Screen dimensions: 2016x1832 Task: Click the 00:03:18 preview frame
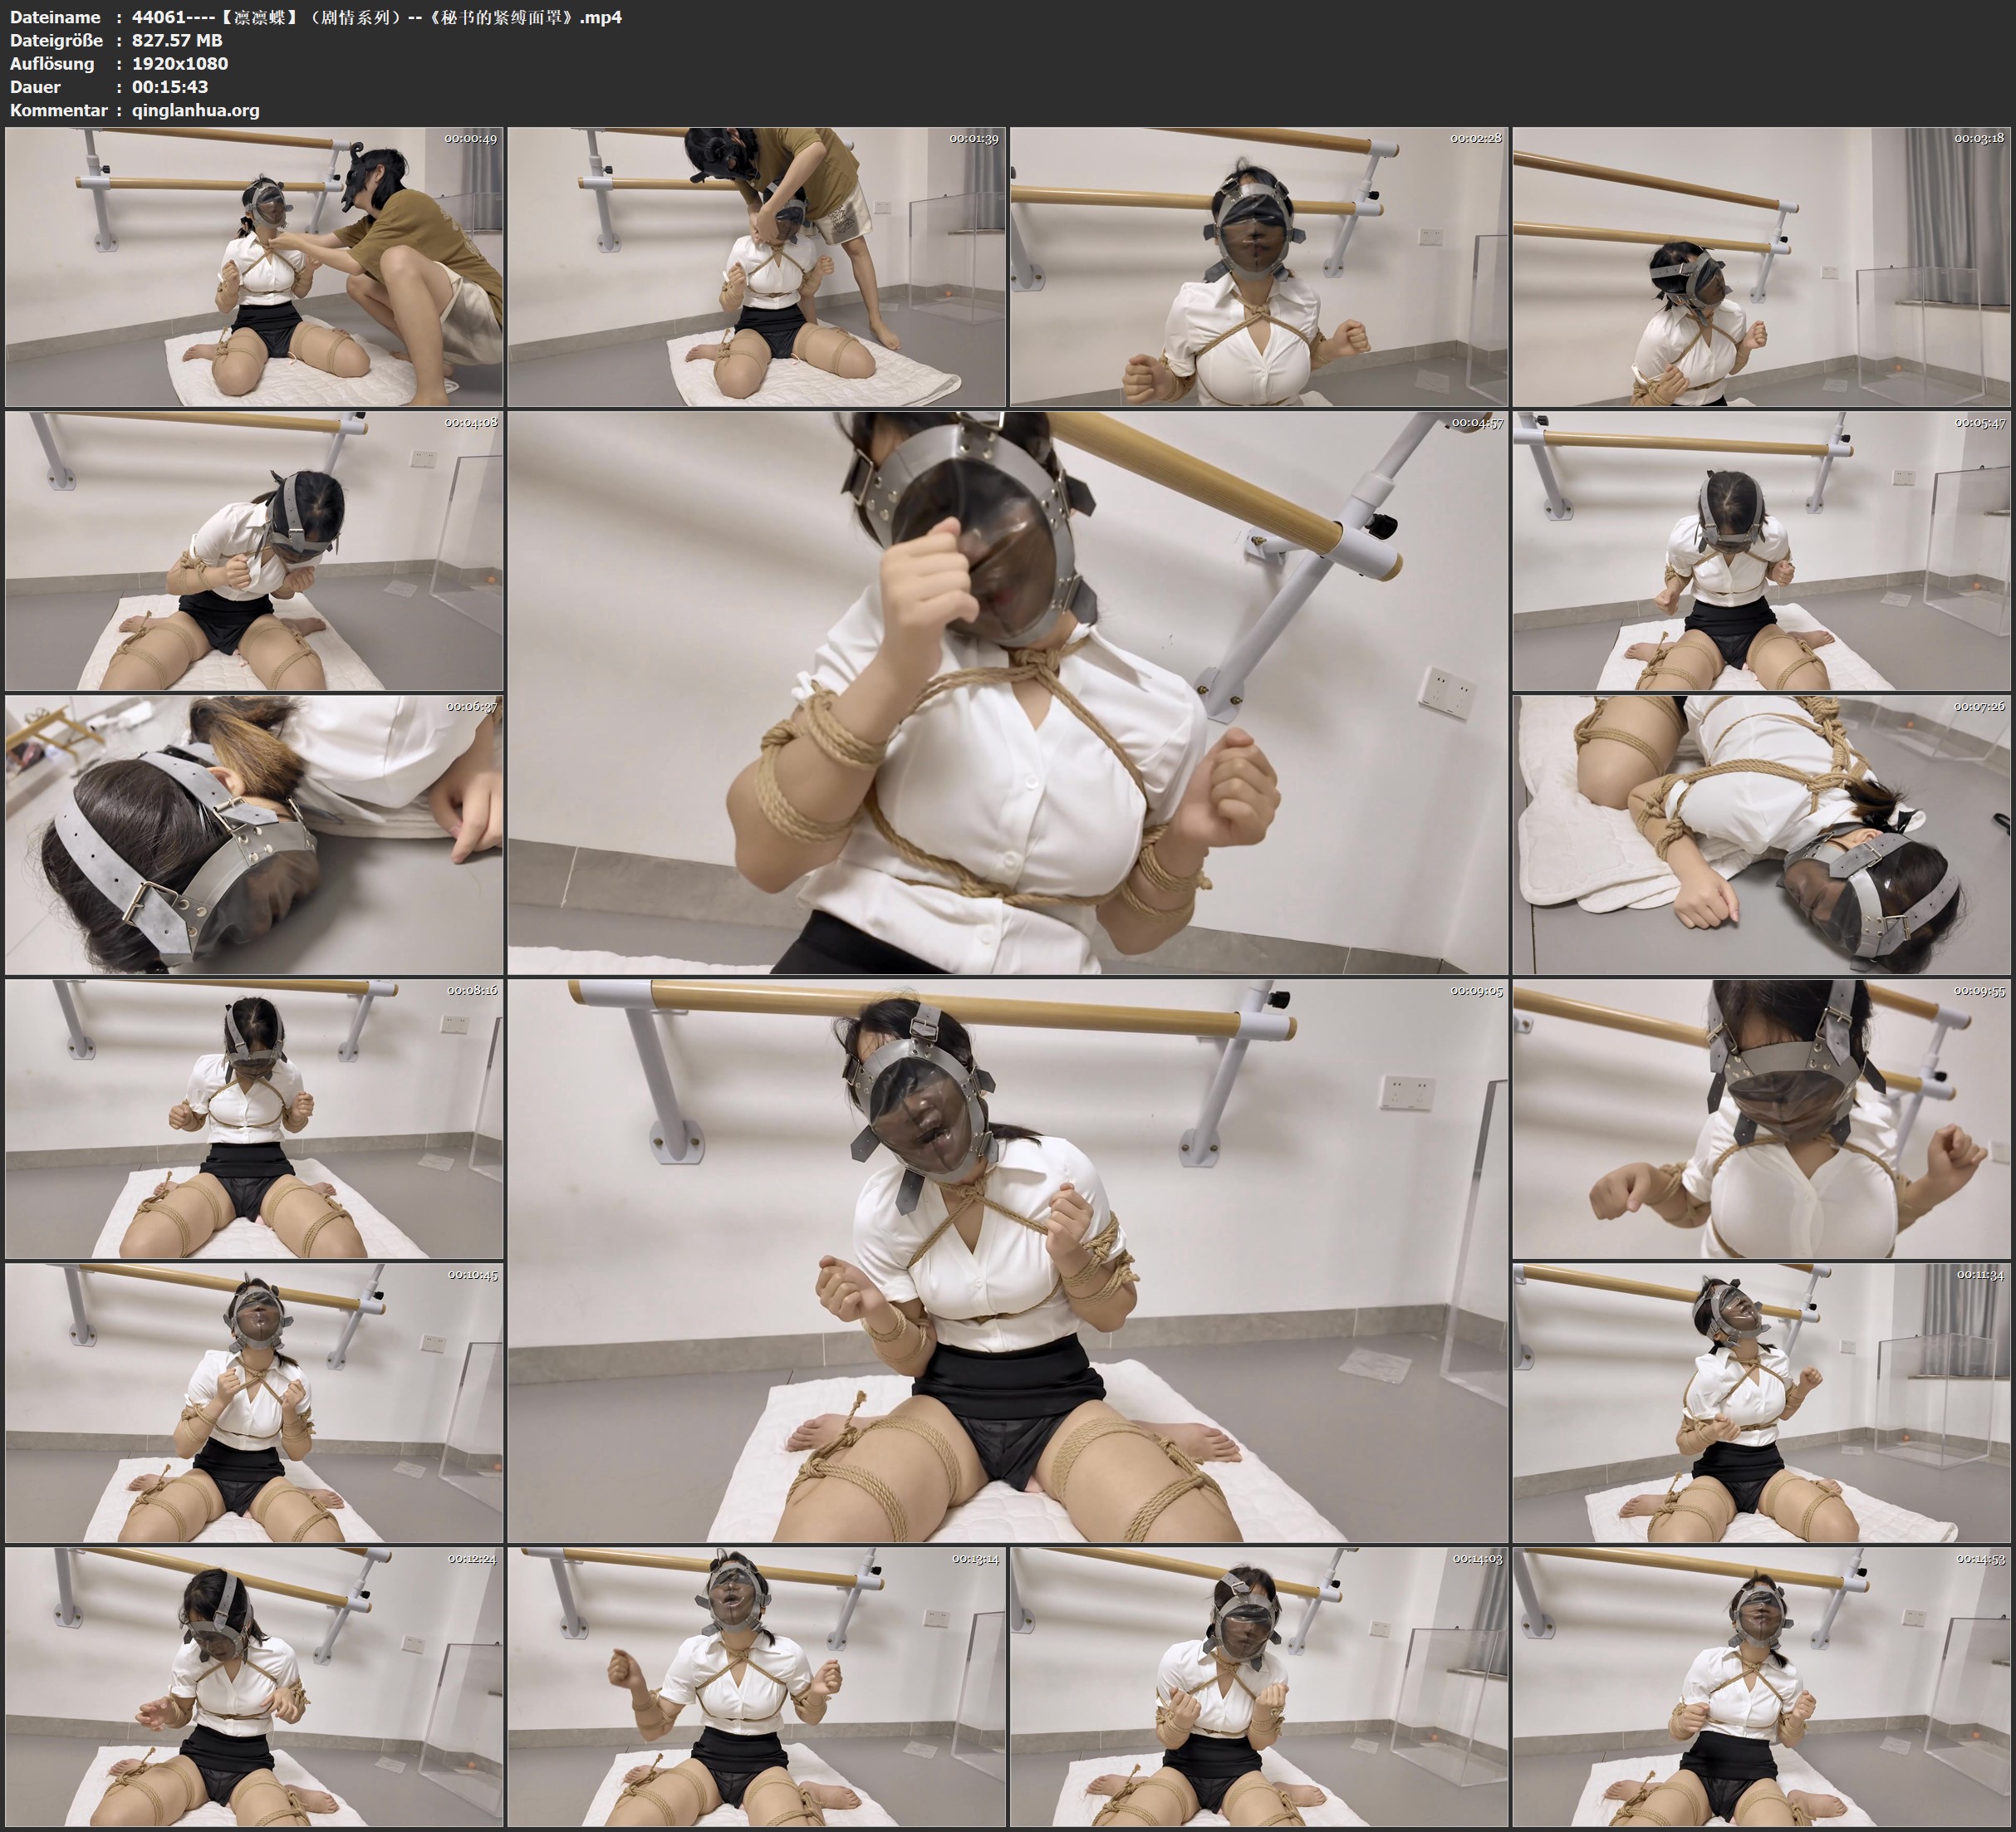(x=1761, y=266)
